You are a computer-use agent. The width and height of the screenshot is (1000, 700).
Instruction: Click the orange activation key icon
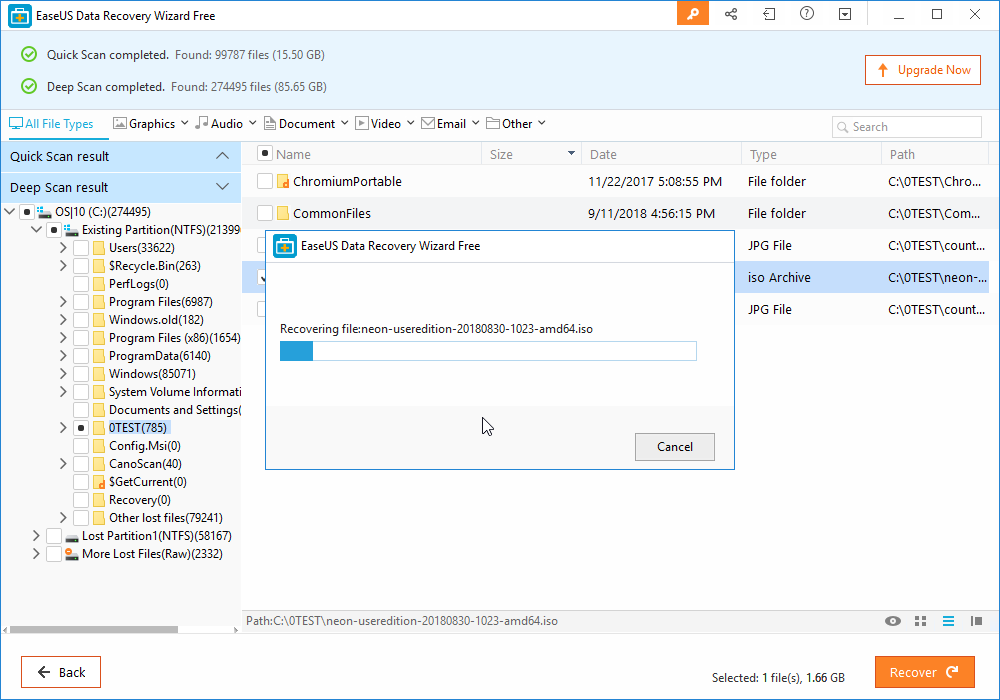(x=693, y=13)
